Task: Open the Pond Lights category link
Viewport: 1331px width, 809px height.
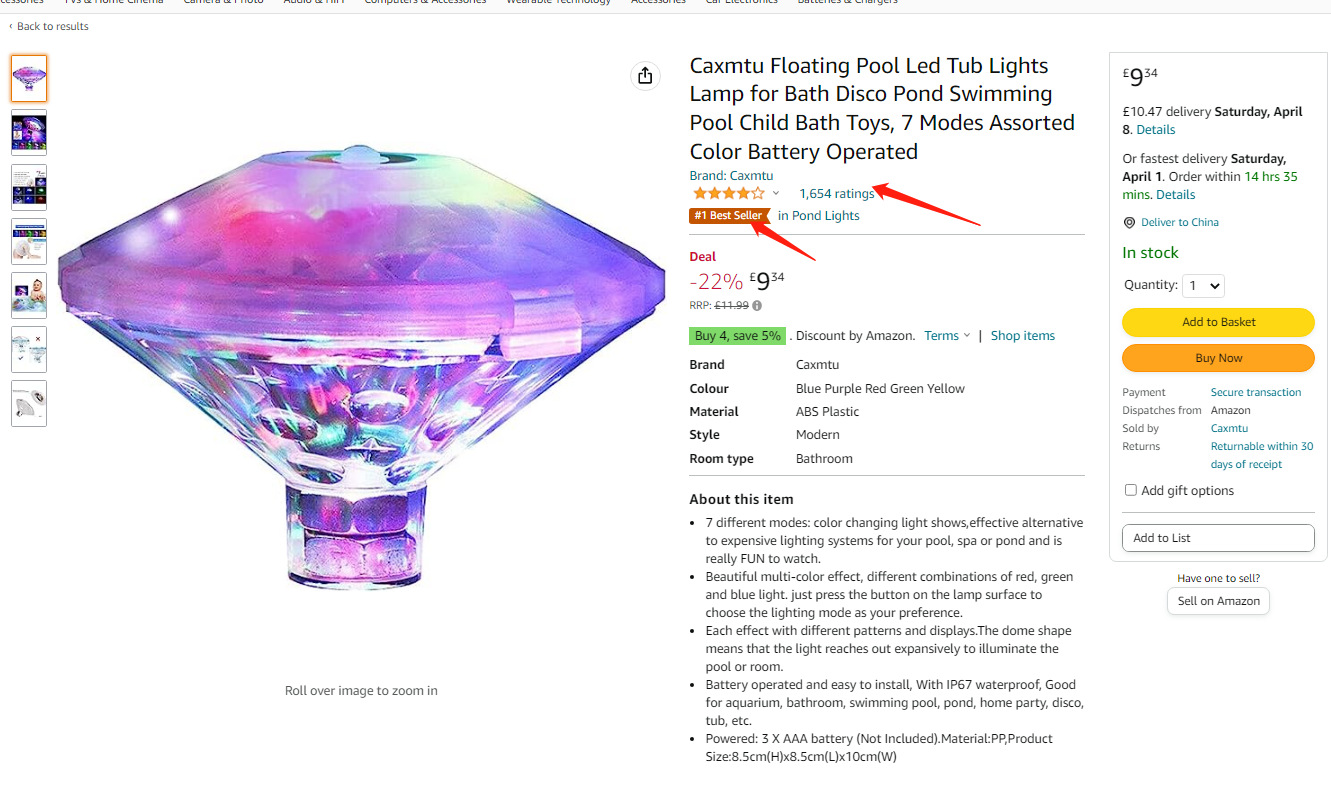Action: click(x=825, y=216)
